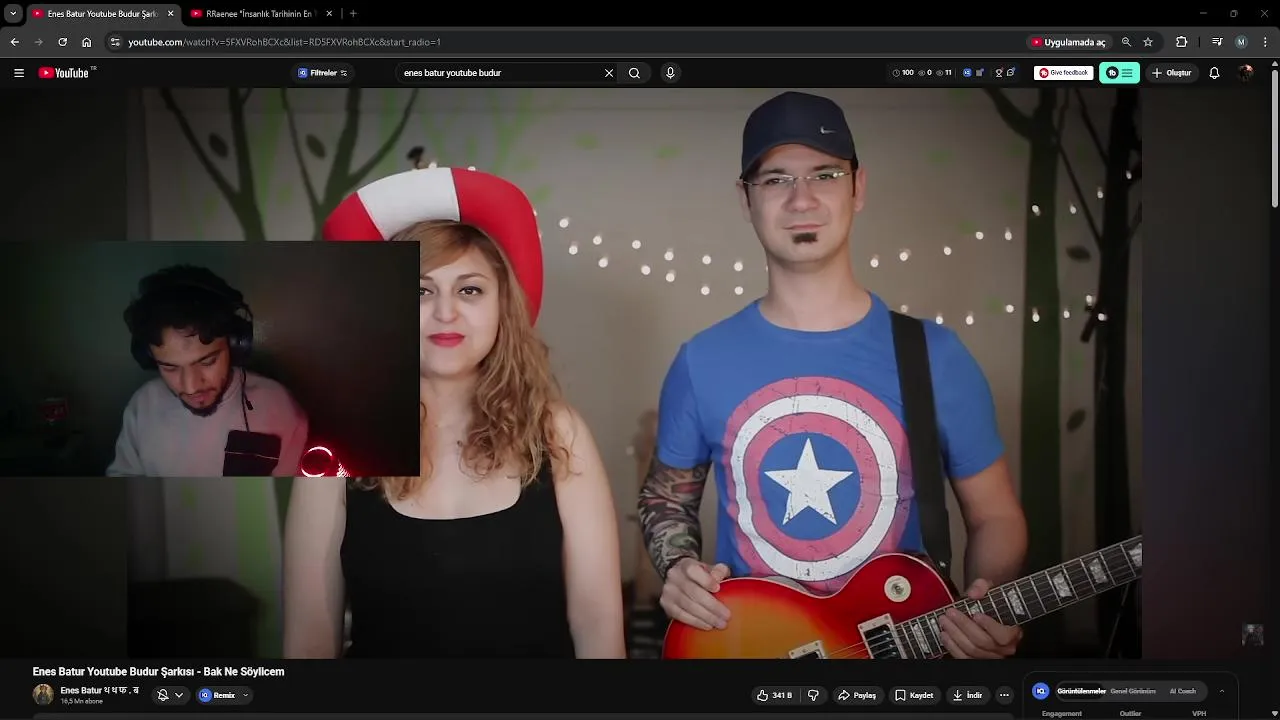Go to YouTube home via logo
This screenshot has height=720, width=1280.
(x=66, y=73)
